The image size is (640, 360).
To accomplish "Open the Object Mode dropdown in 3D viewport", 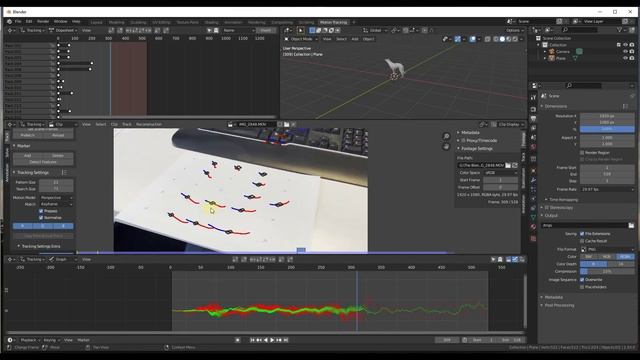I will pyautogui.click(x=301, y=39).
